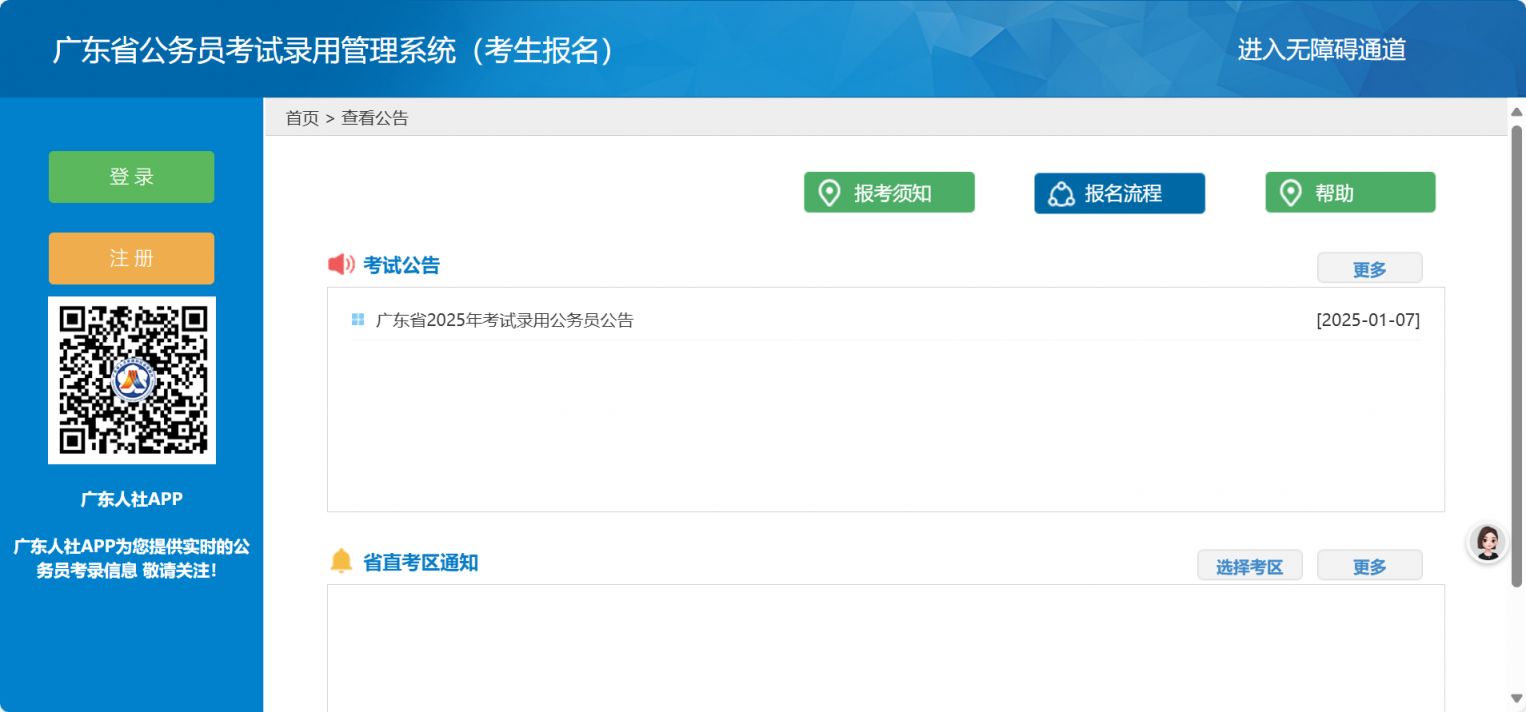Click the text 广东人社APP为您提供实时的公务员考录信息
This screenshot has width=1526, height=712.
pyautogui.click(x=131, y=559)
